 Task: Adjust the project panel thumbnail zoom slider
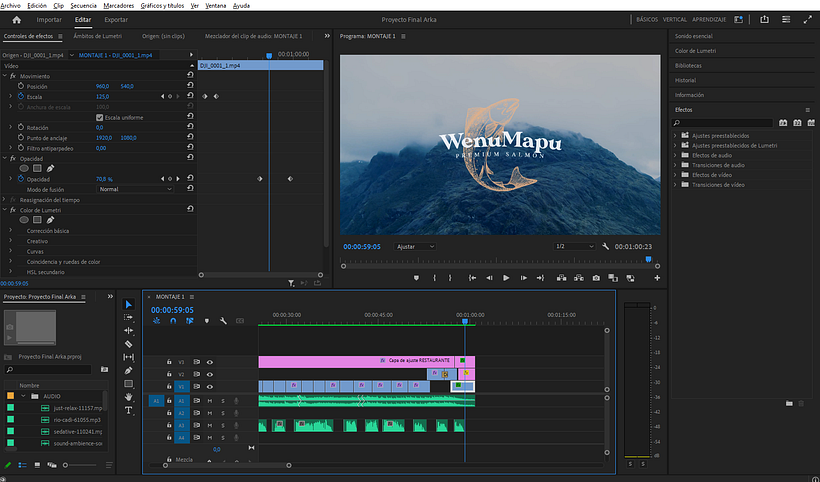click(81, 465)
